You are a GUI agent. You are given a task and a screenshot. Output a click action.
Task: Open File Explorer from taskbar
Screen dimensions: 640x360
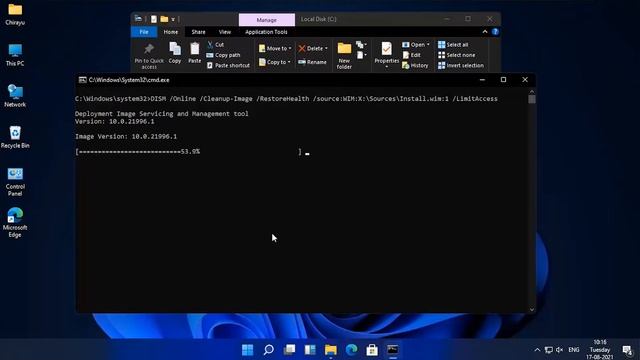point(331,350)
